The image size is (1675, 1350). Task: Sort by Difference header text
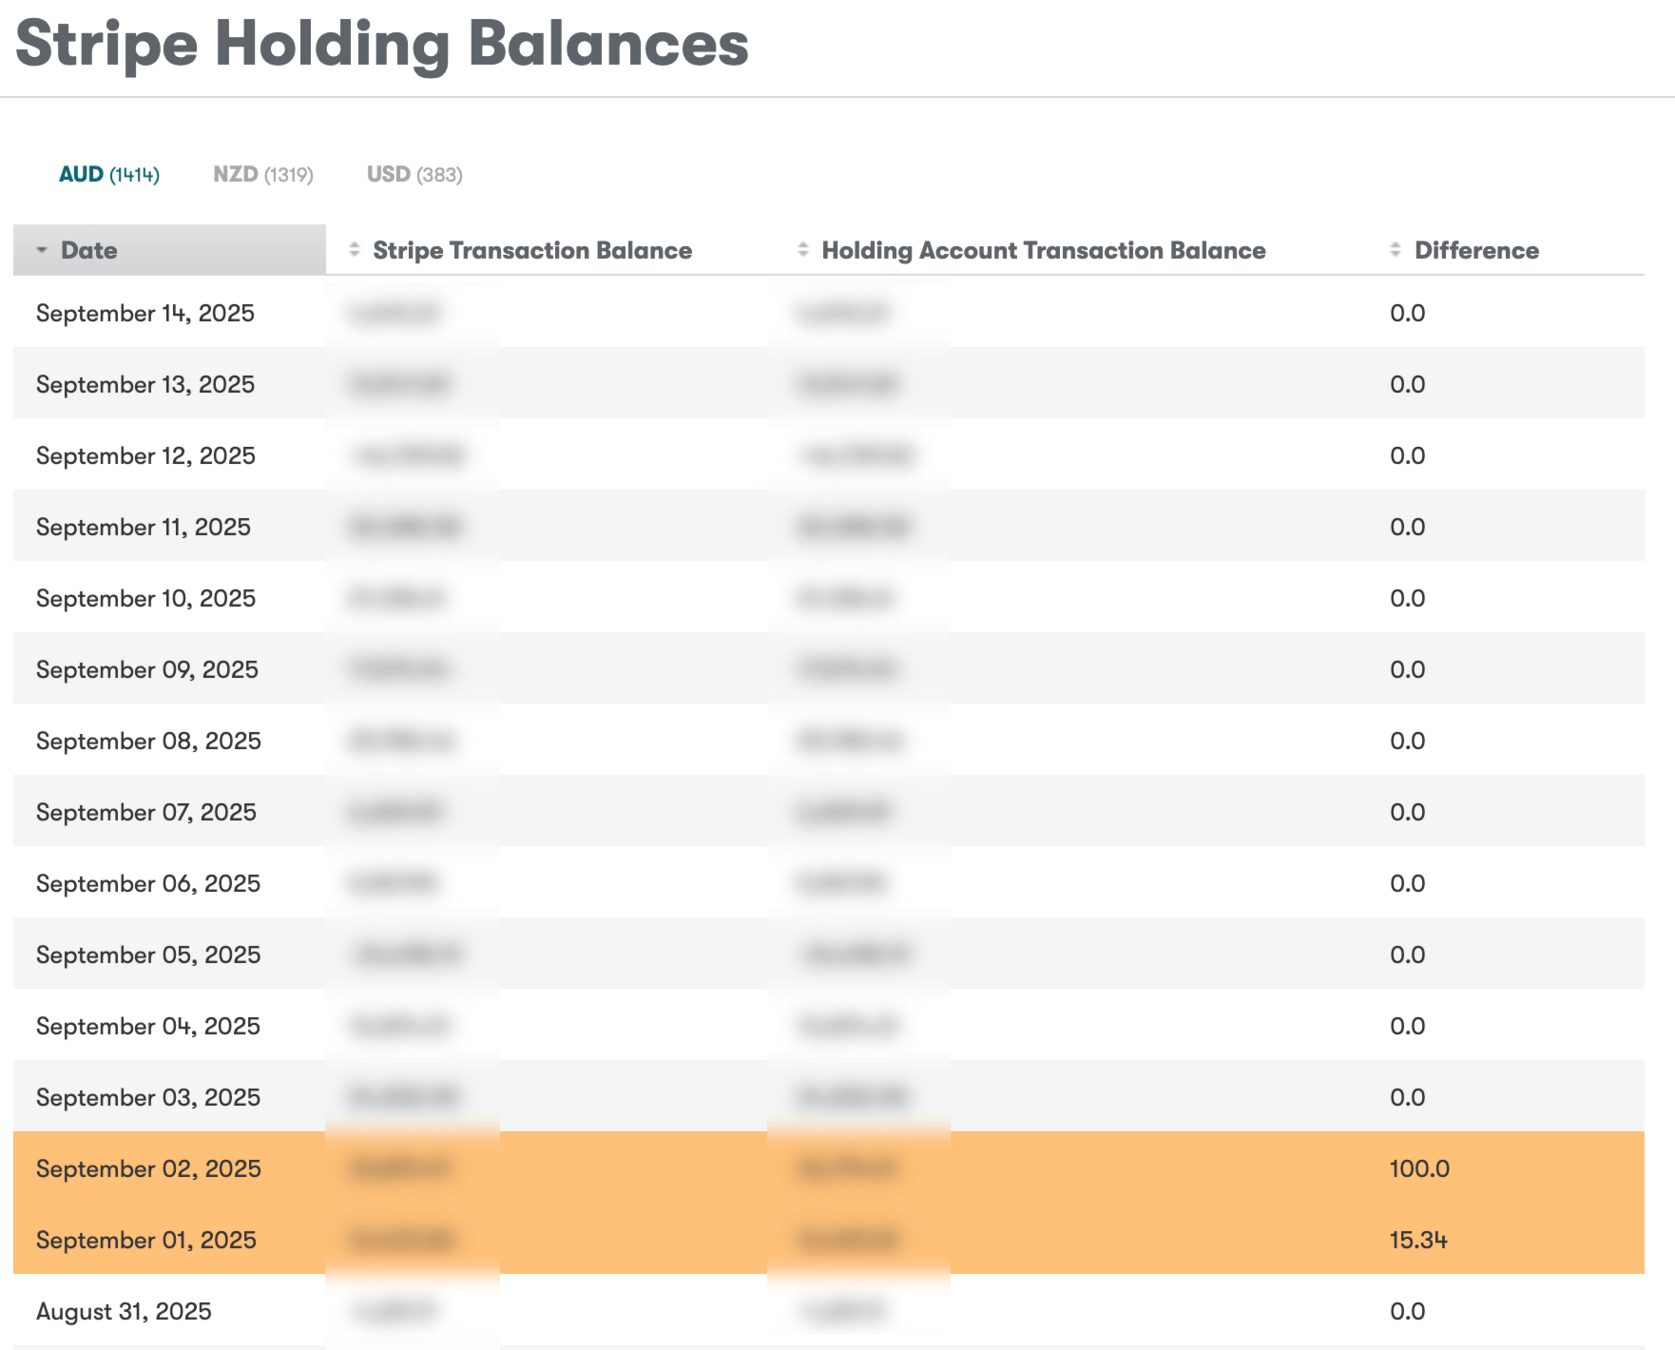click(1476, 250)
